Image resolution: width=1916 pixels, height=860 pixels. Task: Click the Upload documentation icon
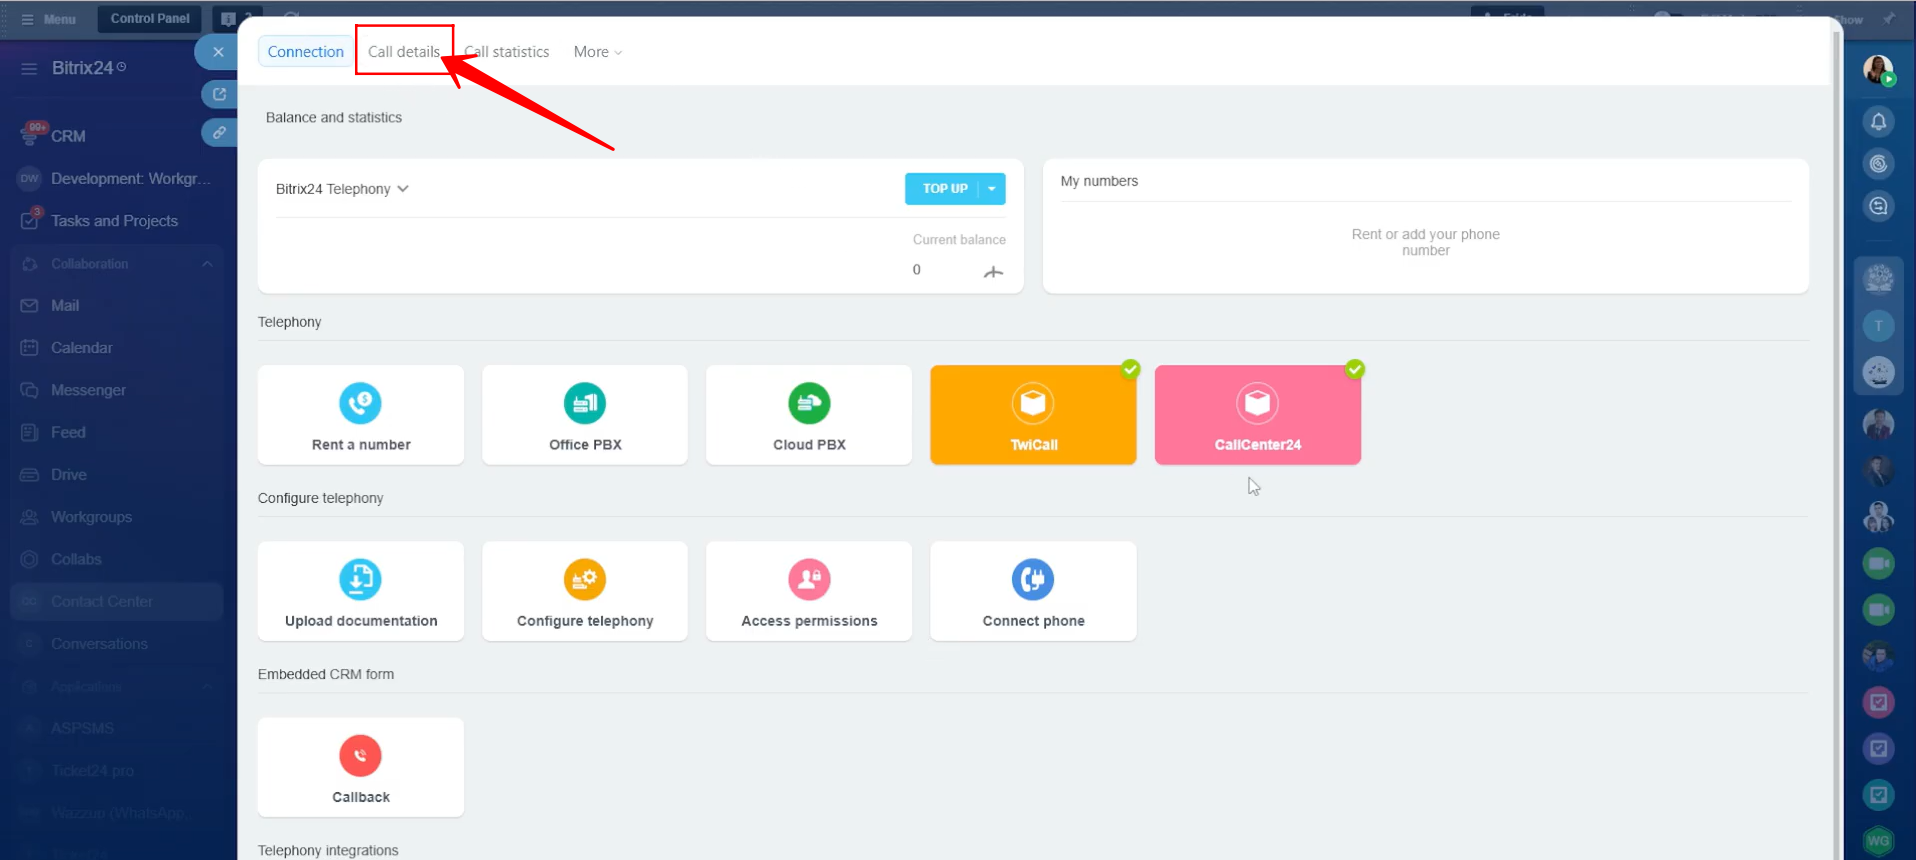point(360,579)
